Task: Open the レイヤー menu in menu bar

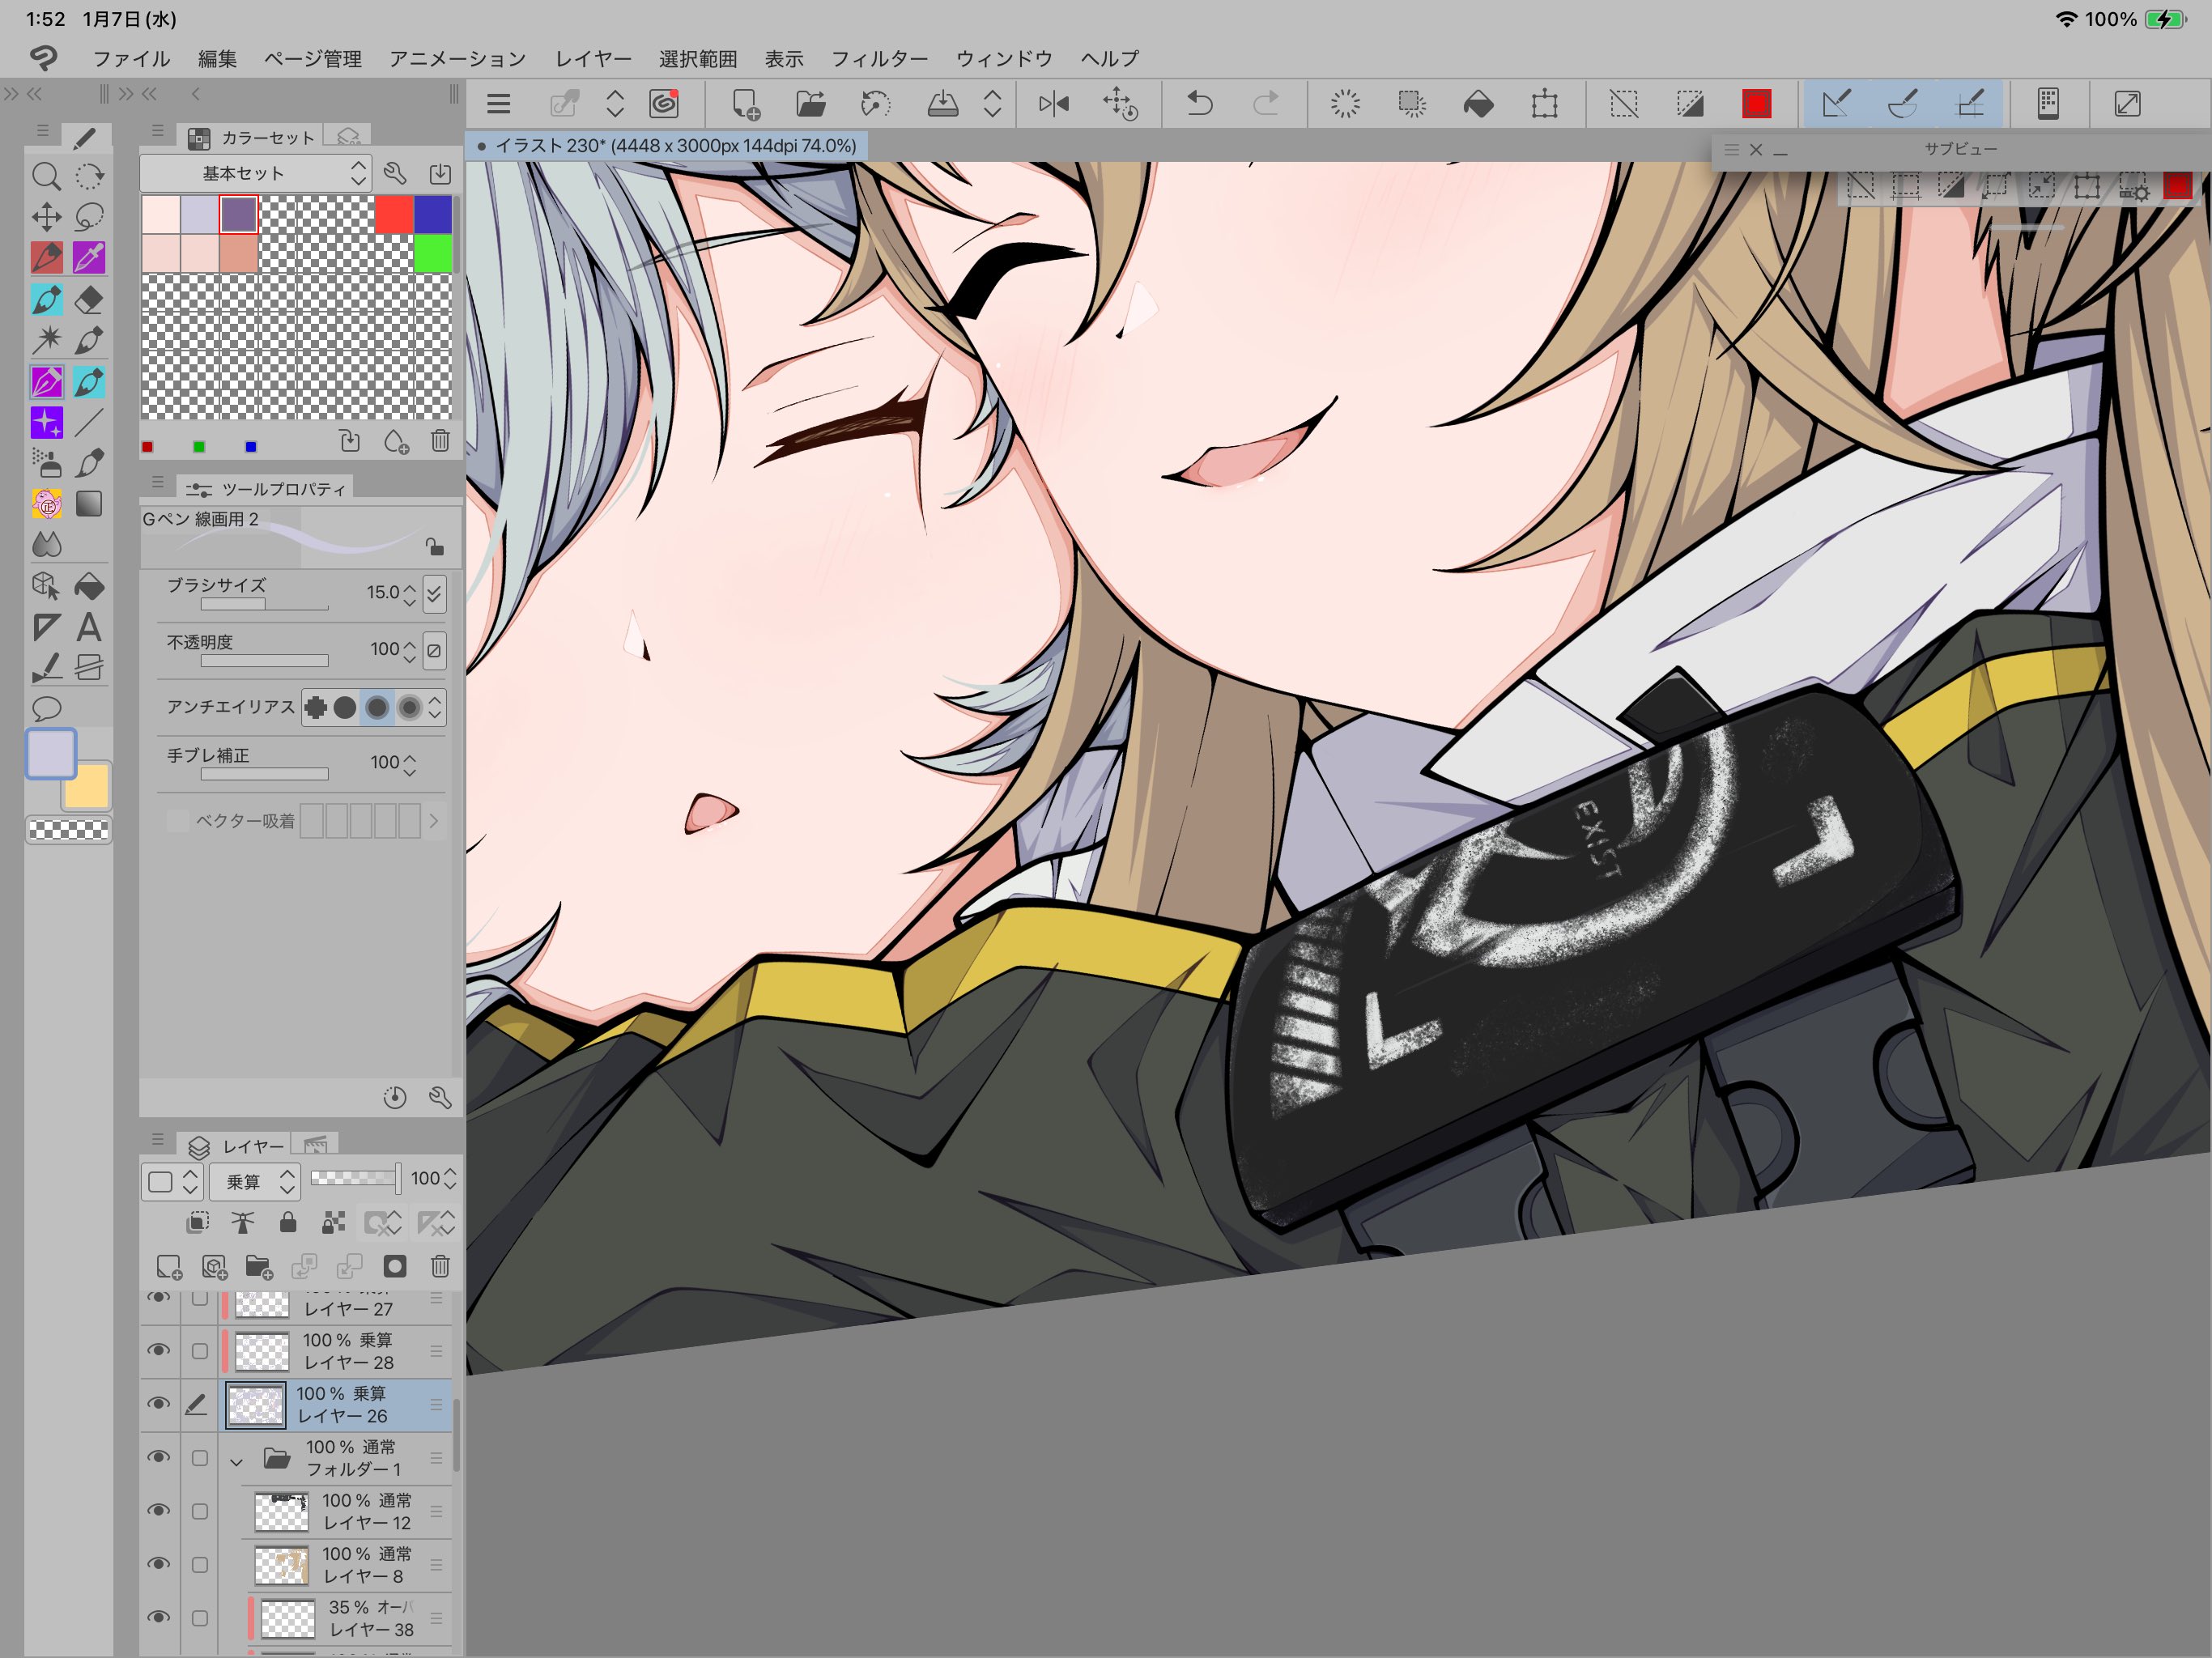Action: tap(593, 59)
